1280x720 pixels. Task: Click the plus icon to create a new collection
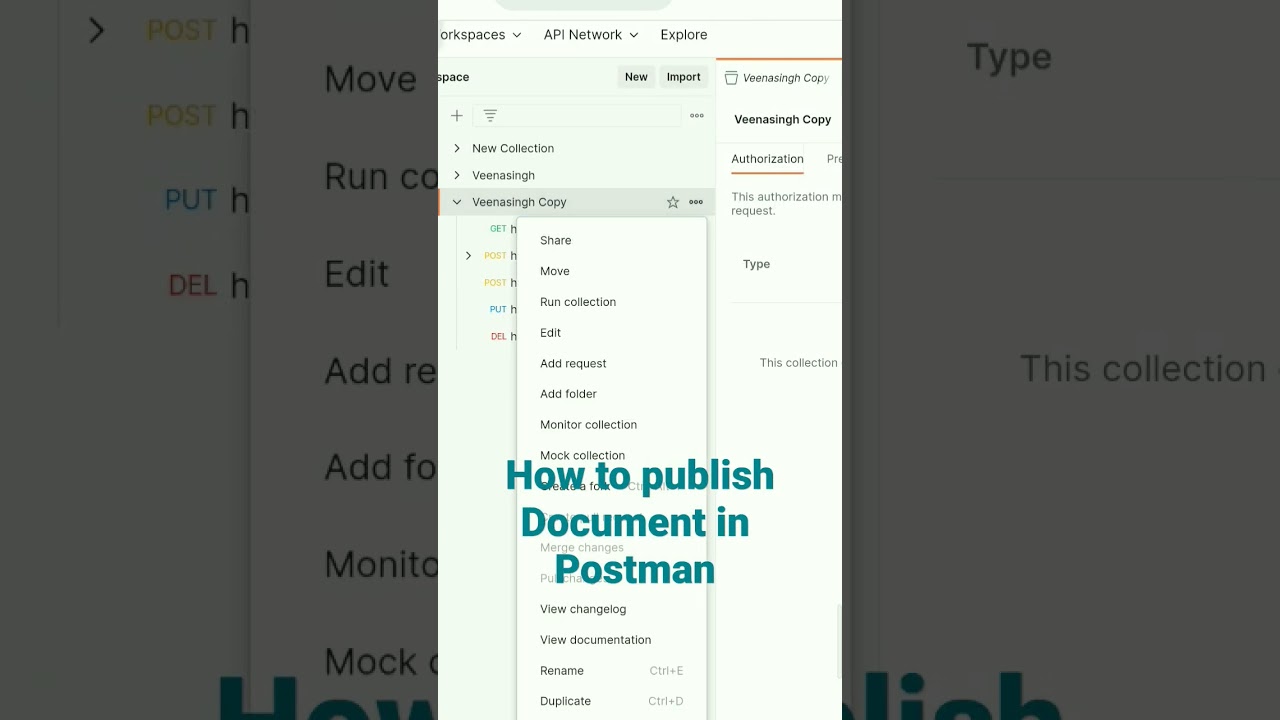click(457, 116)
